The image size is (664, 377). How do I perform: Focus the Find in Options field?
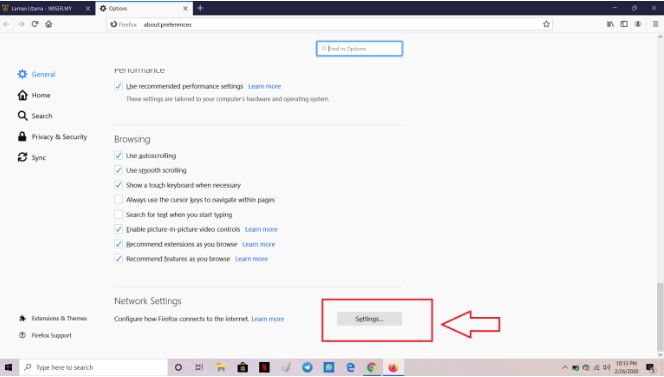coord(360,49)
